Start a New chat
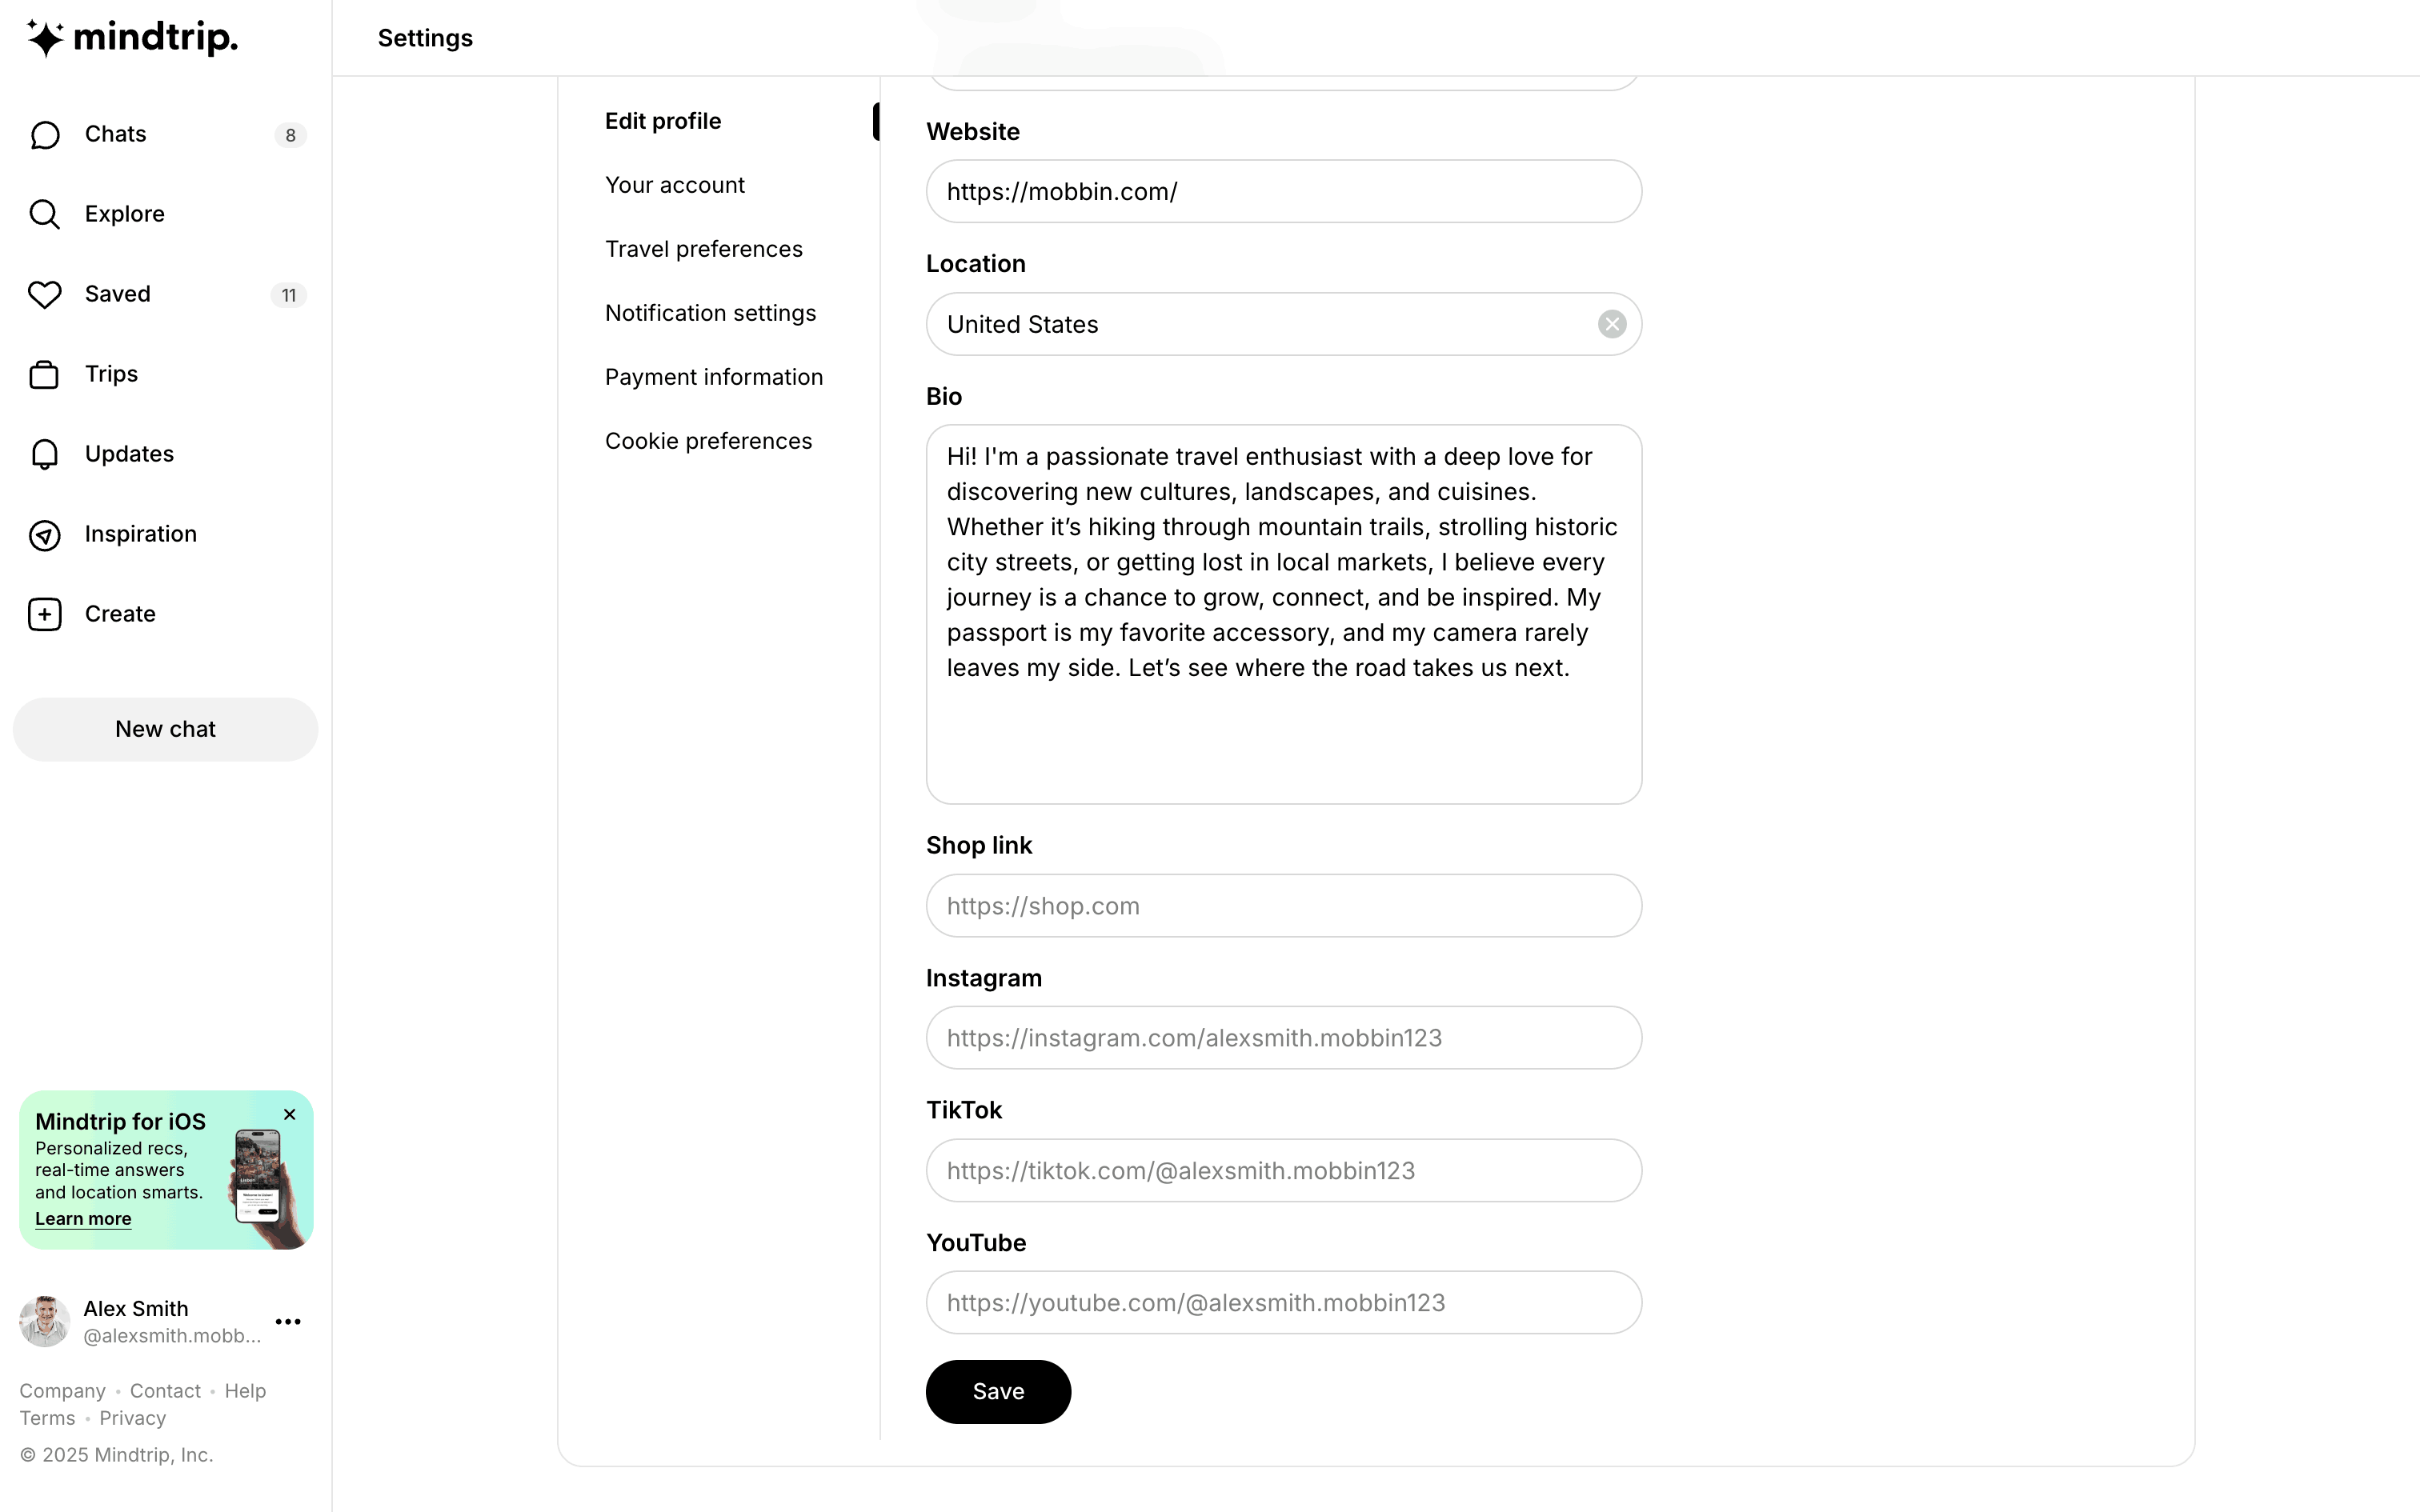 (165, 729)
